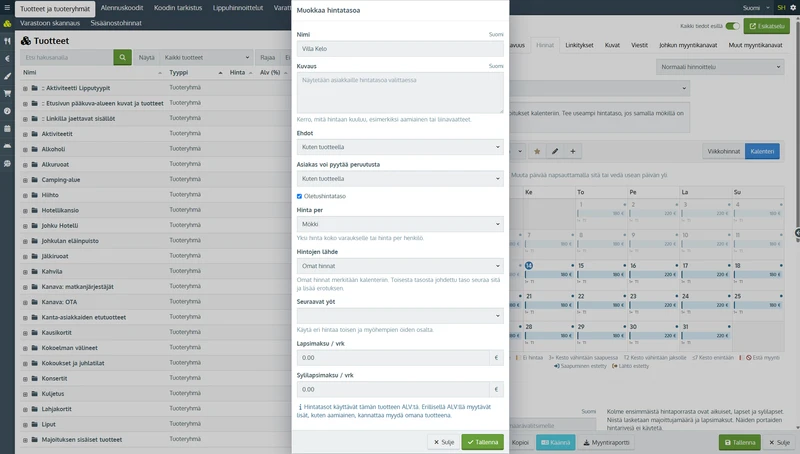The width and height of the screenshot is (800, 454).
Task: Open the shopping cart sidebar icon
Action: pos(7,93)
